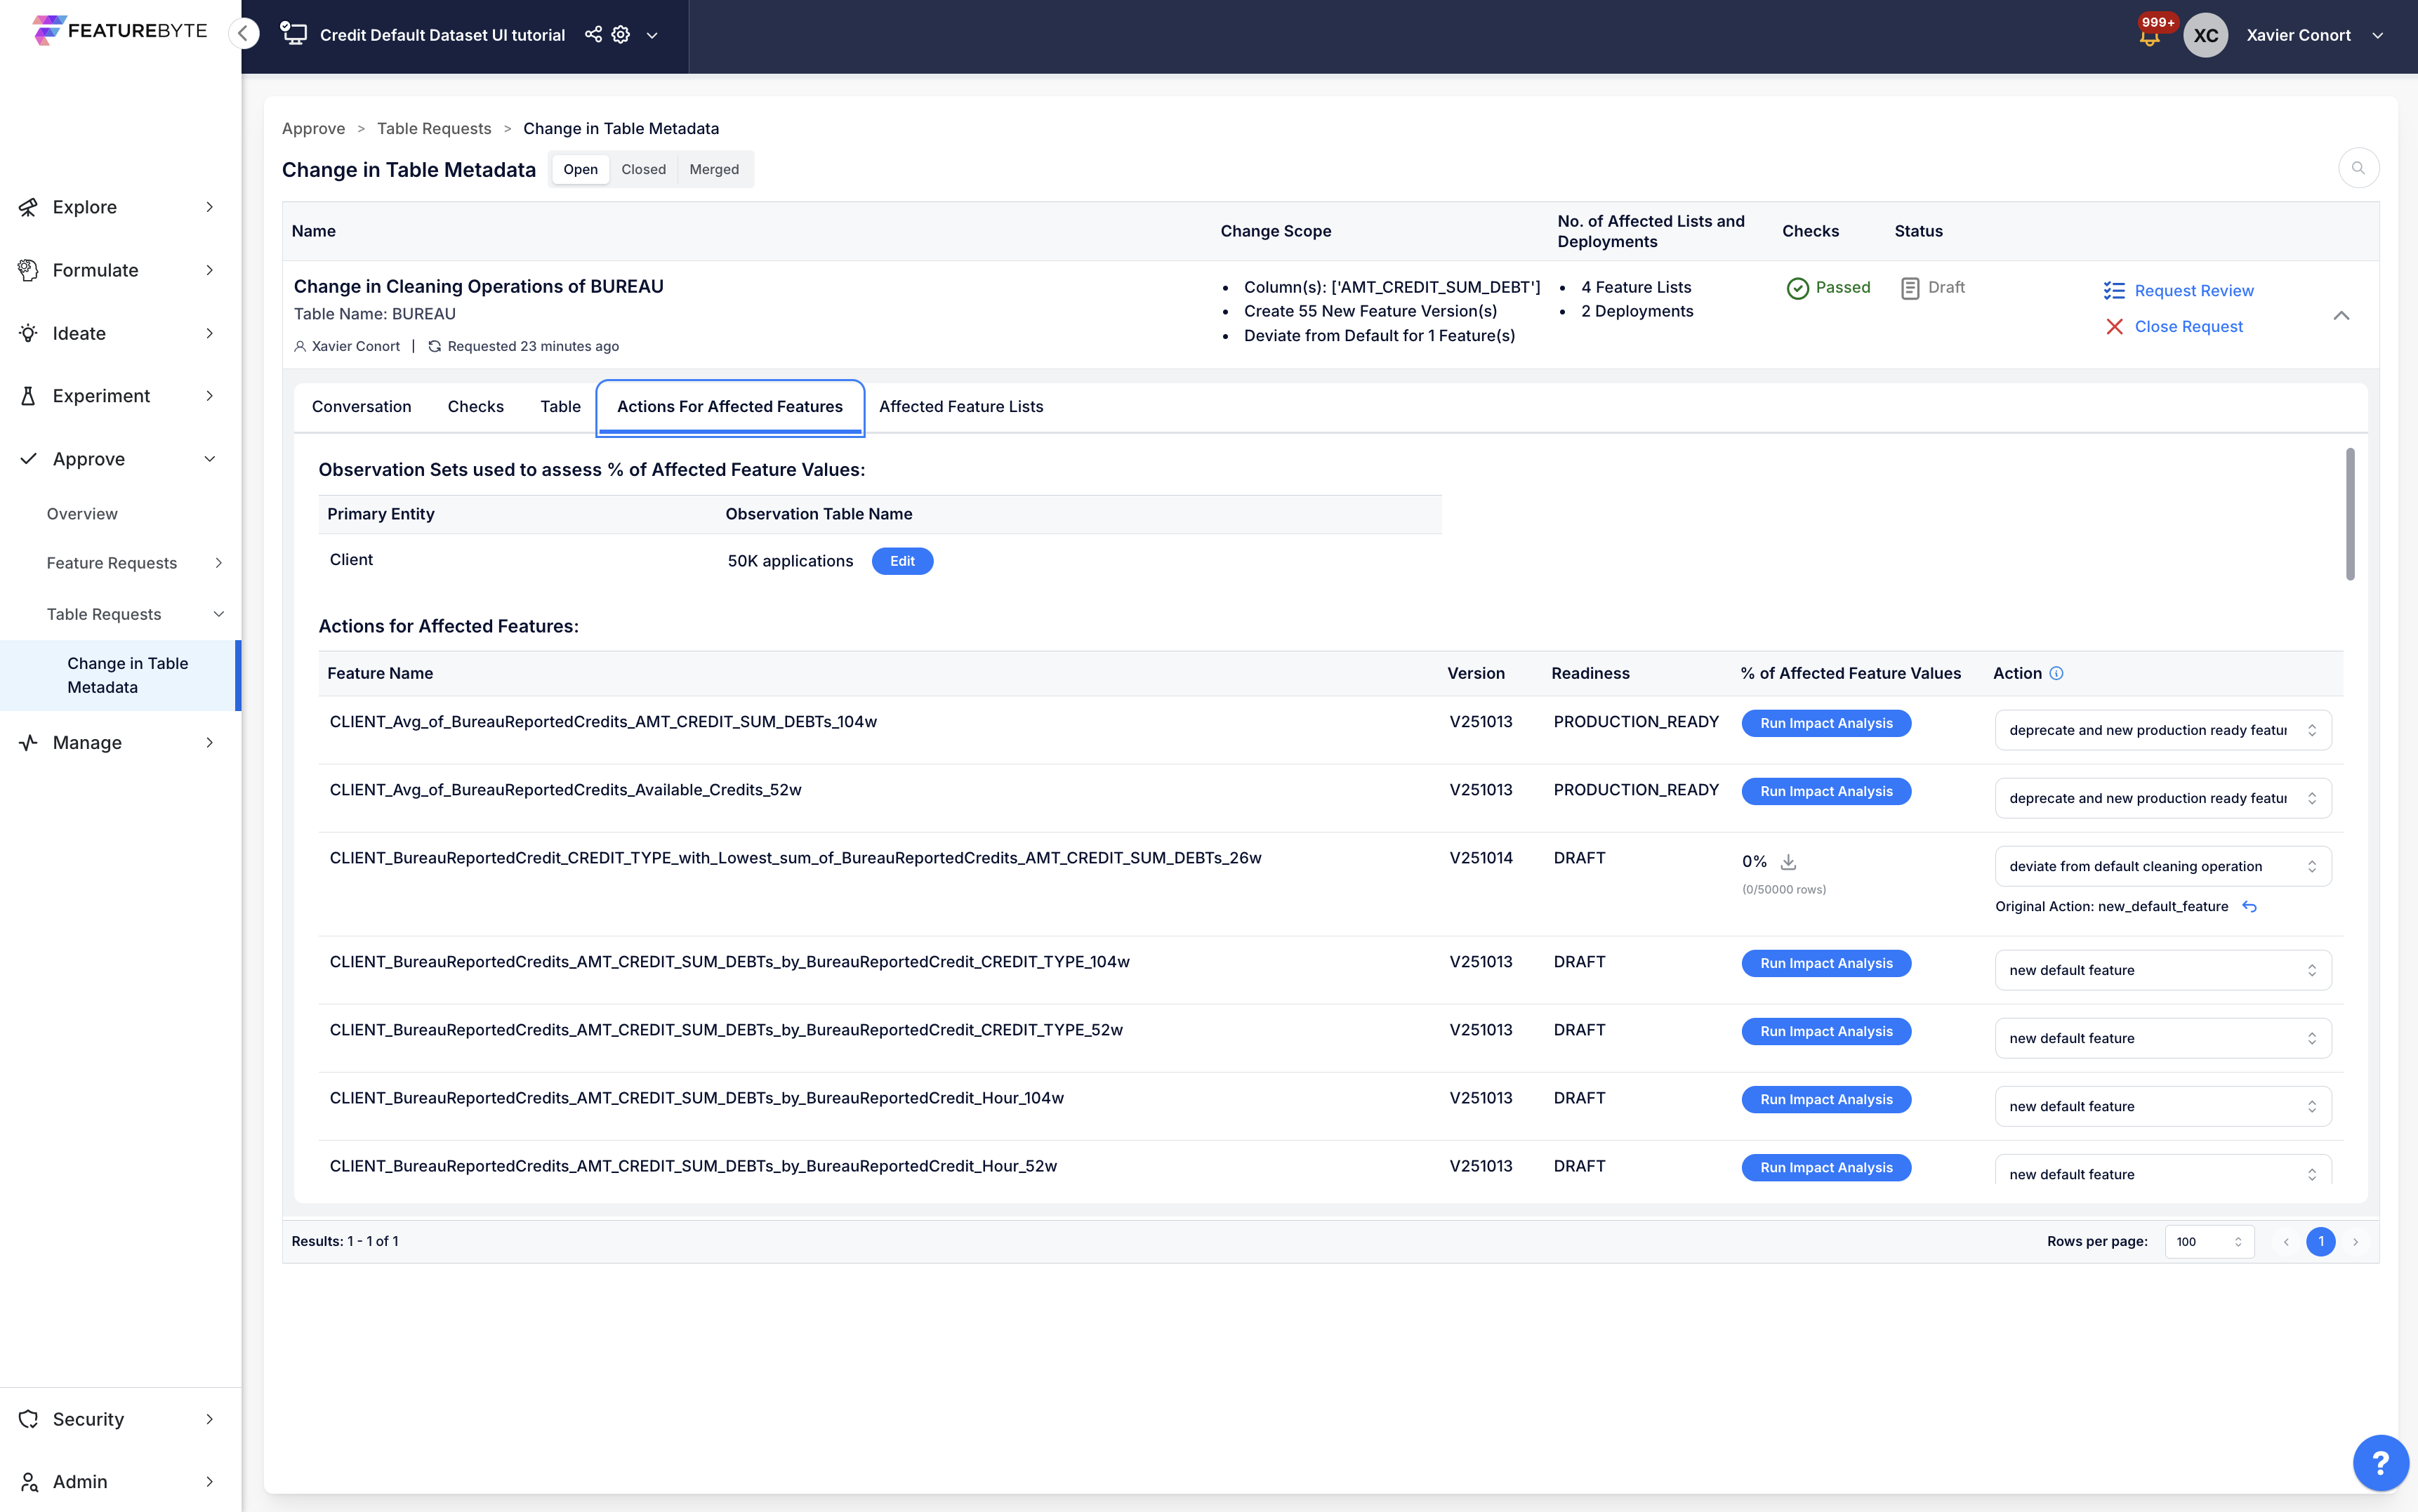2418x1512 pixels.
Task: Collapse the BUREAU request row chevron
Action: [2341, 315]
